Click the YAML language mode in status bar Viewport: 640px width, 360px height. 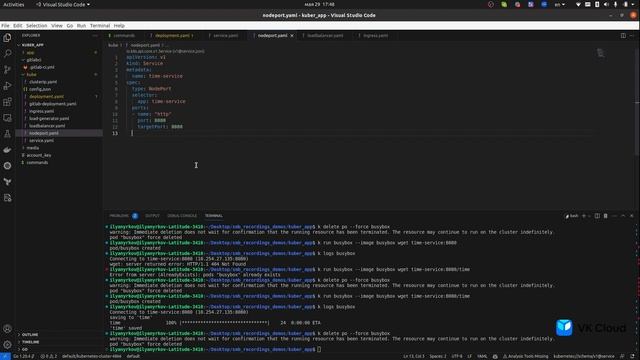click(482, 356)
